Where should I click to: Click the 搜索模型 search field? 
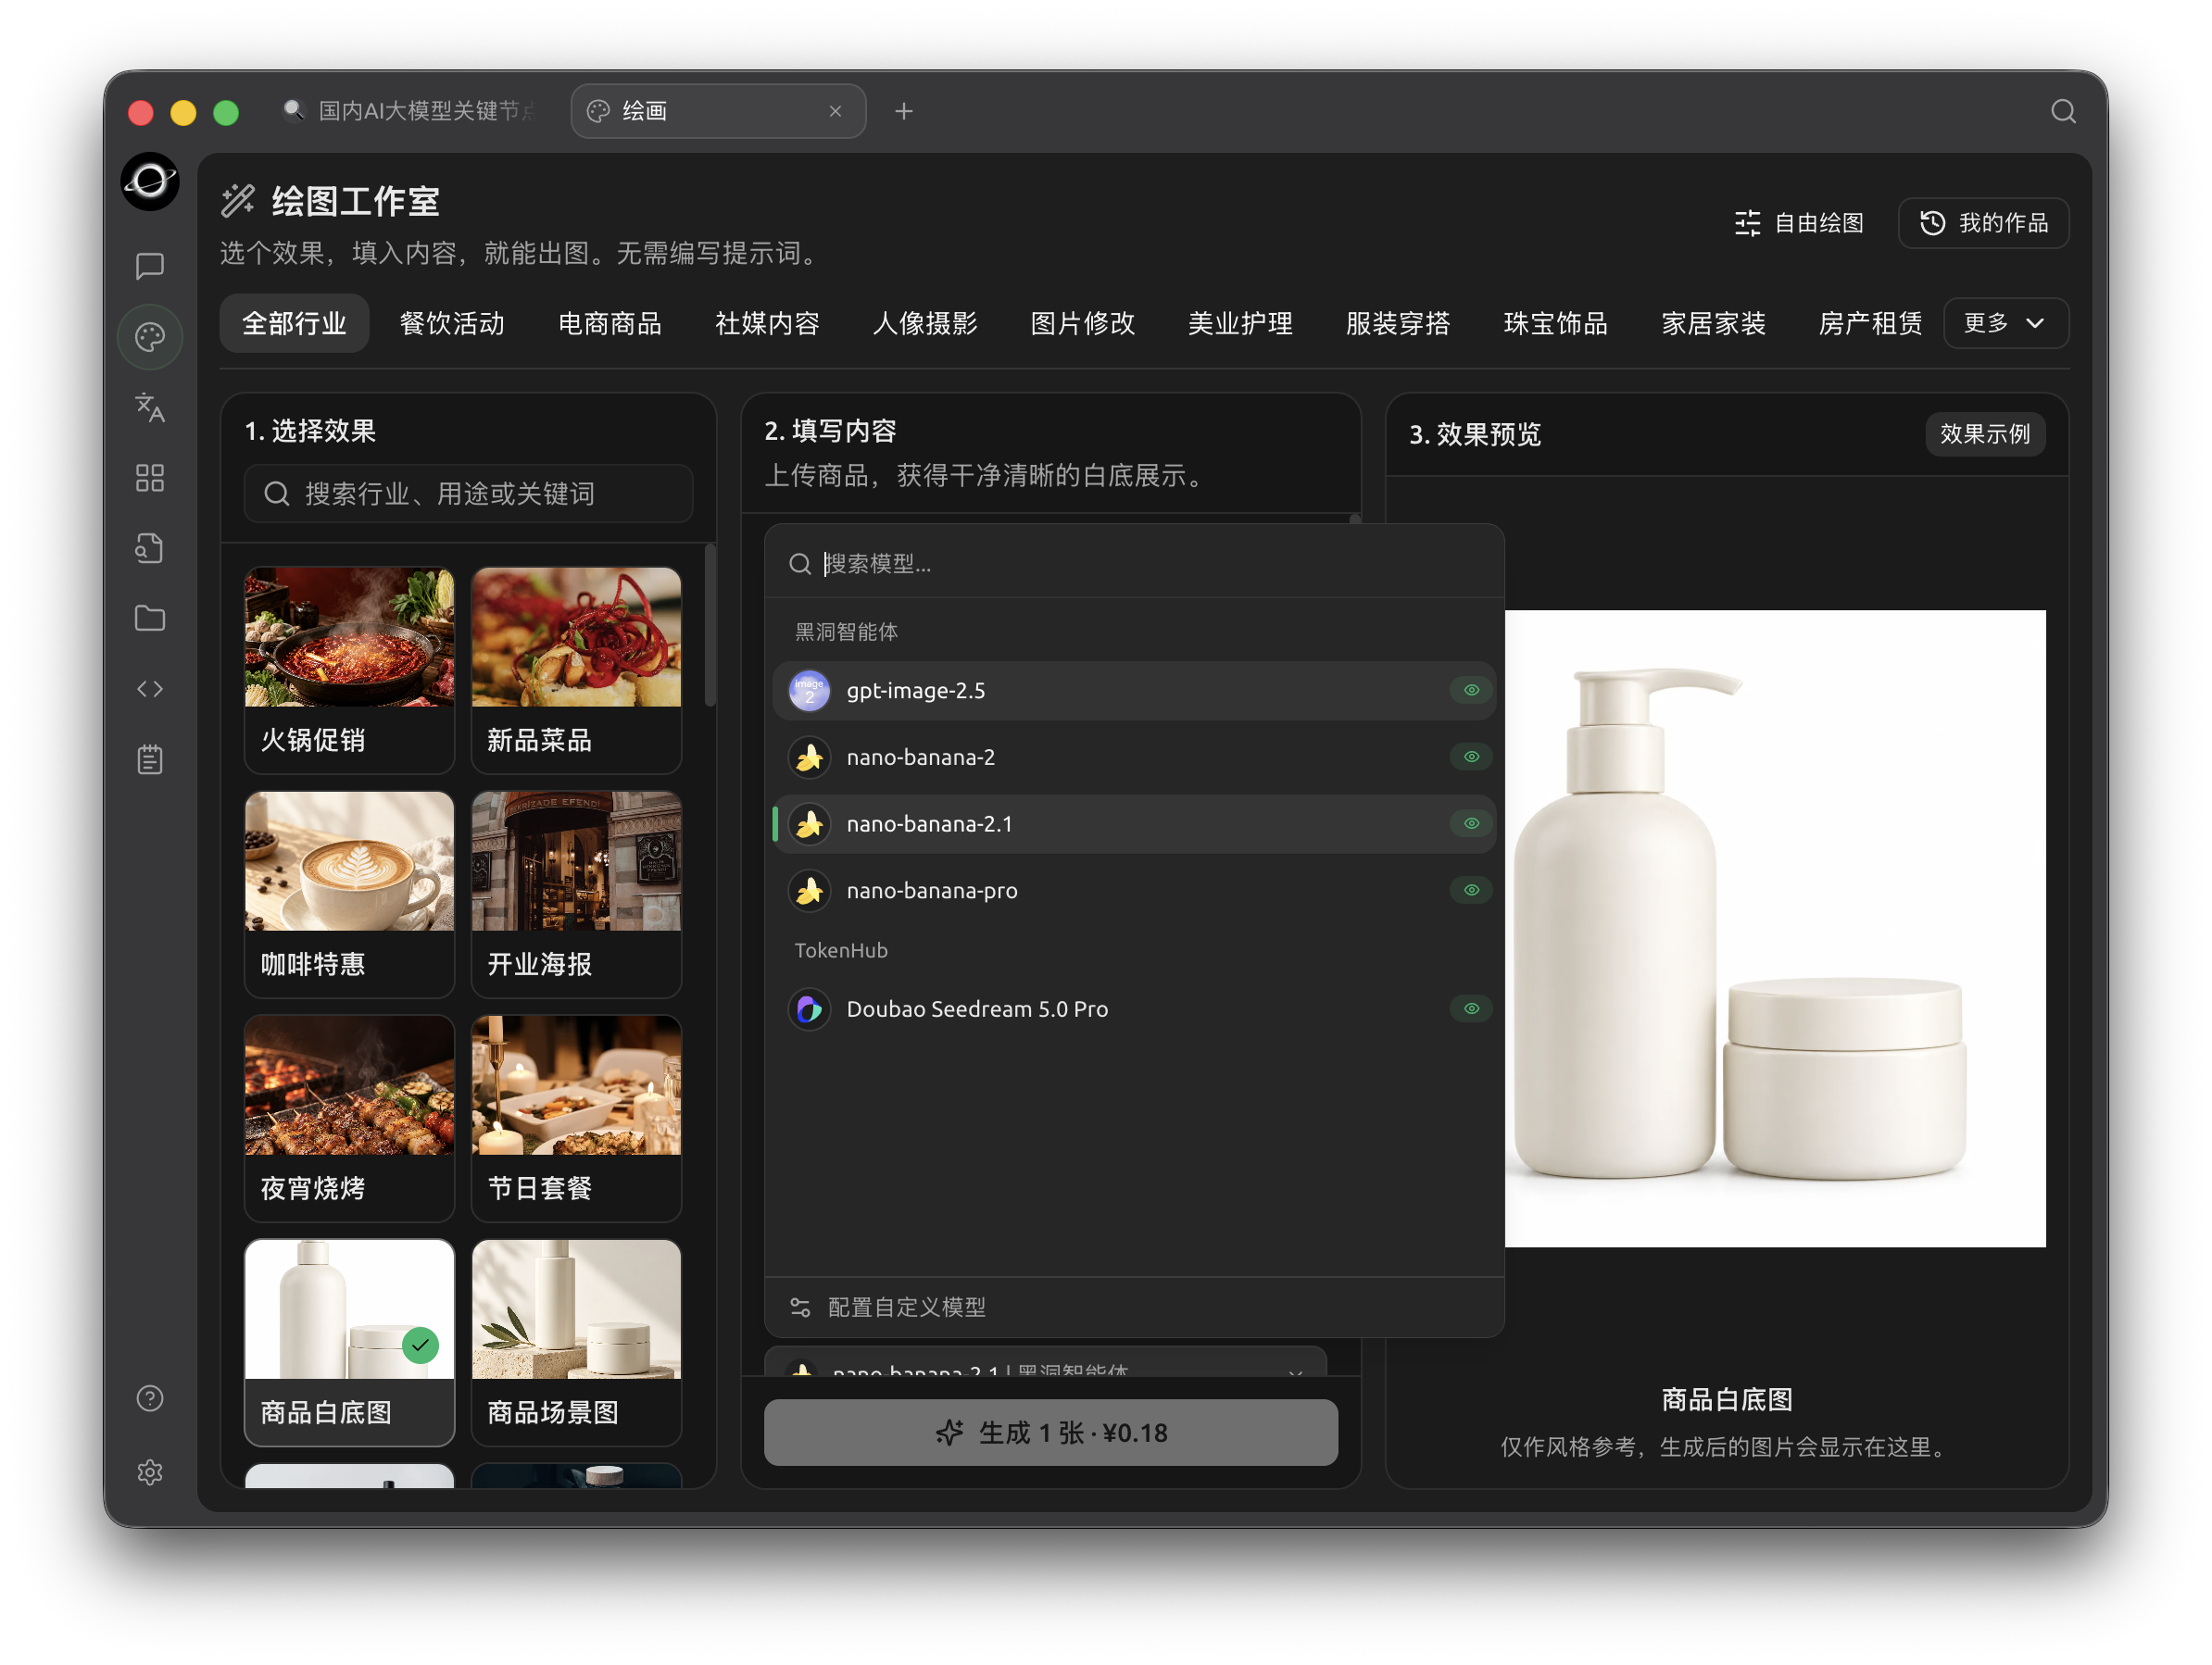point(1134,564)
